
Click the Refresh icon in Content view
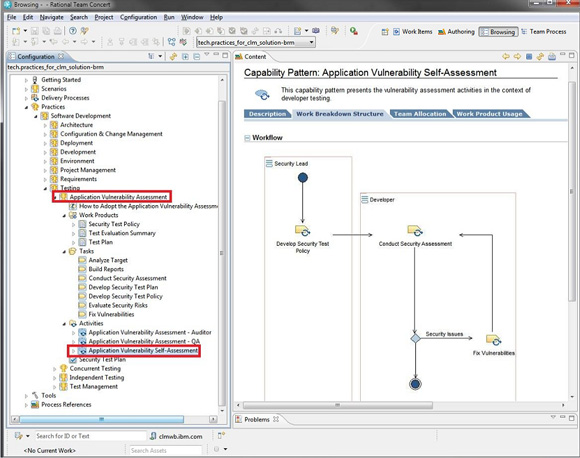pyautogui.click(x=540, y=57)
